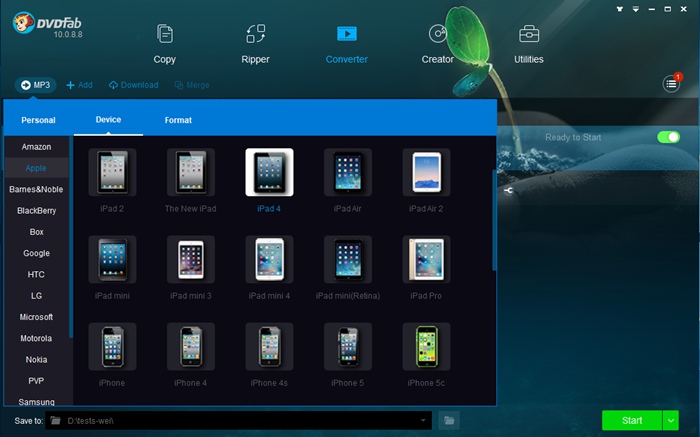Switch to the Converter module
Image resolution: width=700 pixels, height=437 pixels.
click(x=346, y=44)
